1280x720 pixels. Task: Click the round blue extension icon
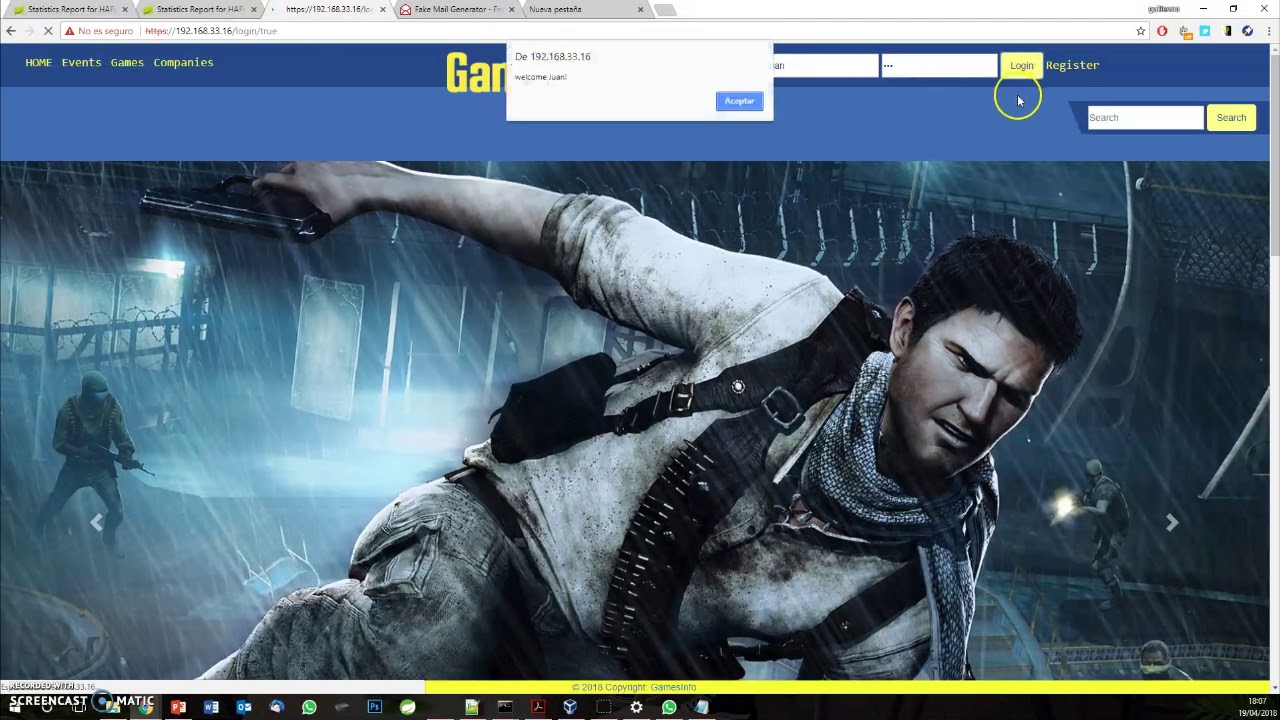1247,31
